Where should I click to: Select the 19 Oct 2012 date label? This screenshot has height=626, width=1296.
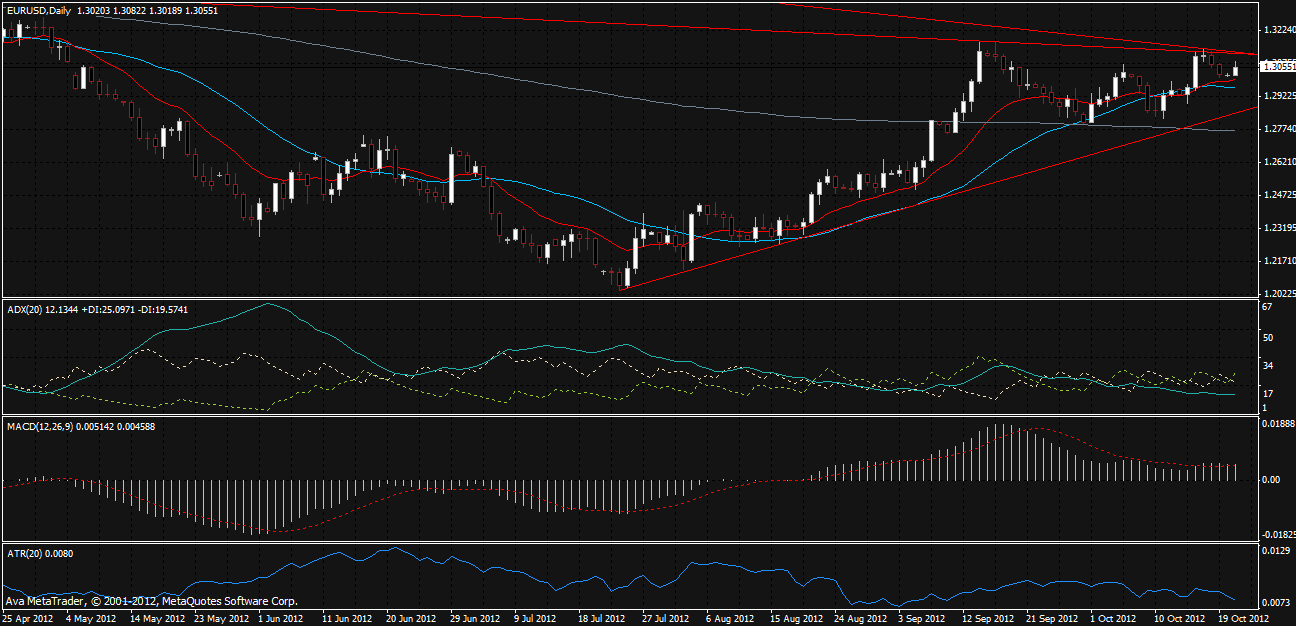pyautogui.click(x=1240, y=618)
